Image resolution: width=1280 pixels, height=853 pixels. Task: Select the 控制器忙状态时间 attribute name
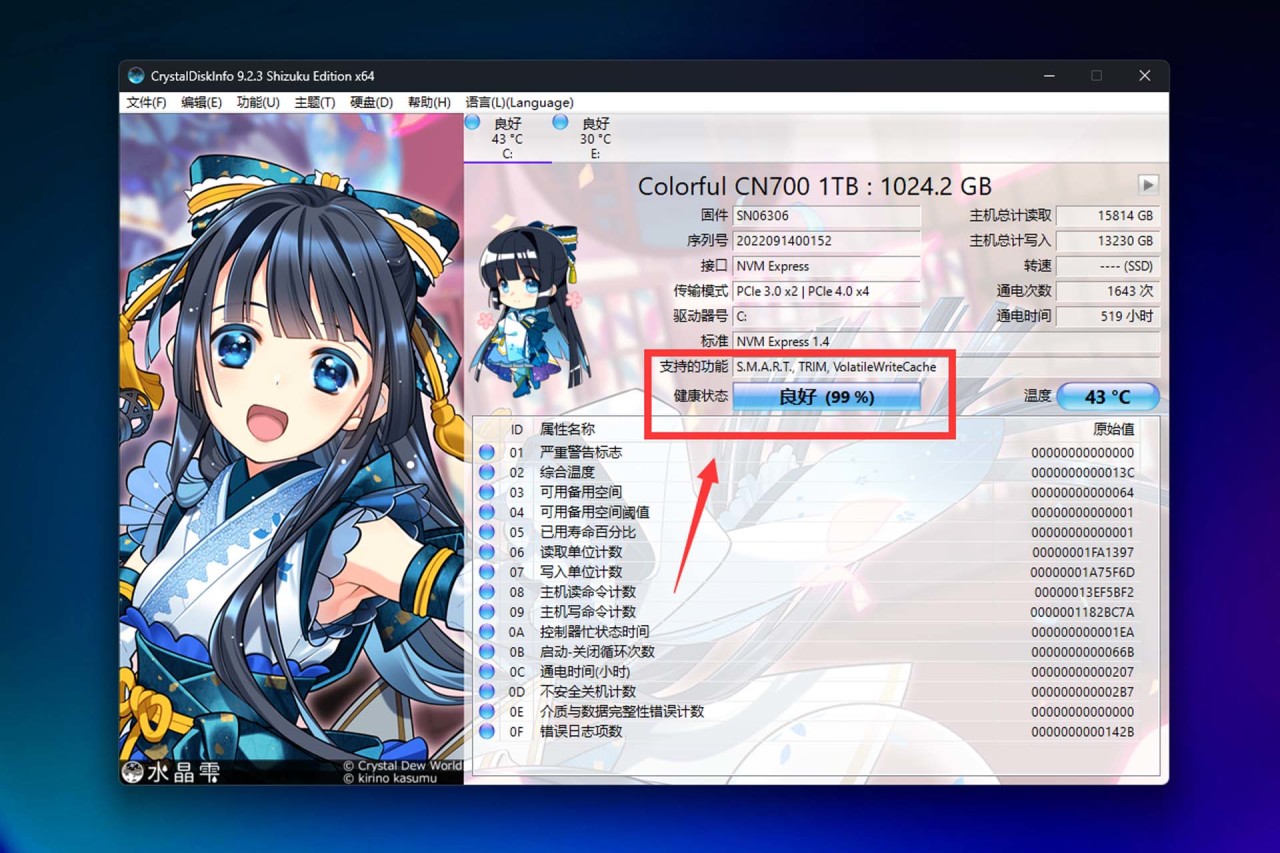coord(595,632)
